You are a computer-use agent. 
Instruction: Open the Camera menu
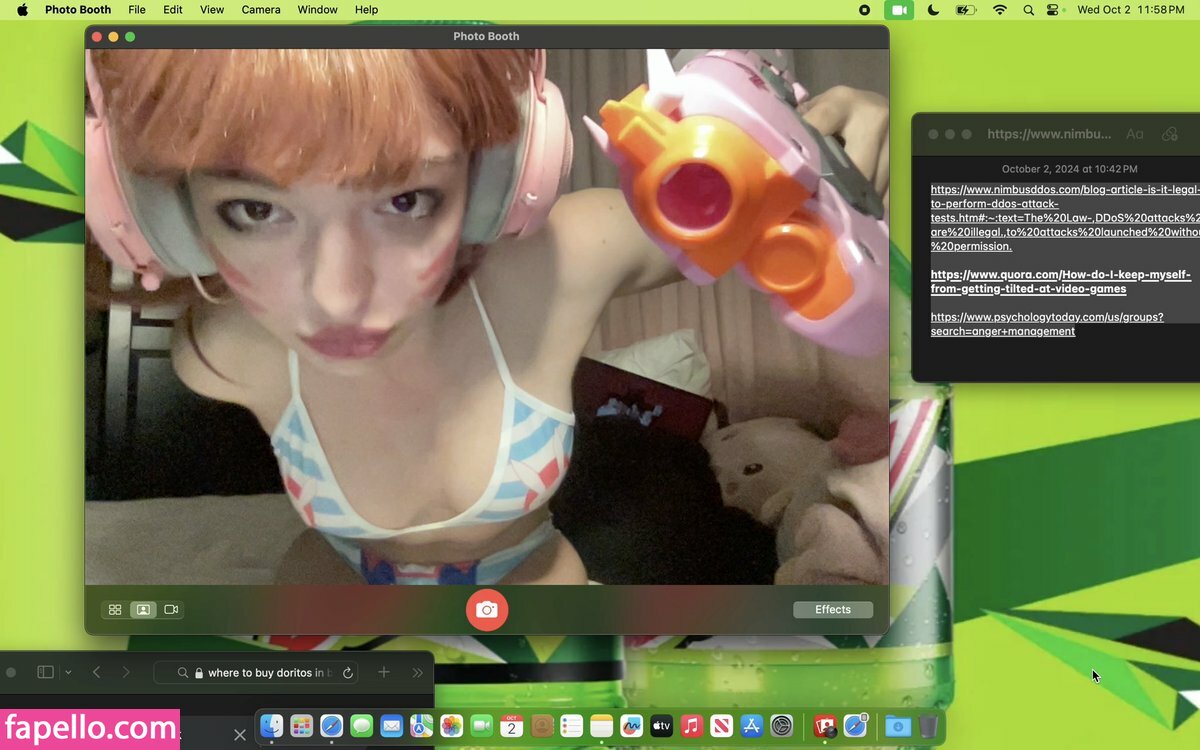pyautogui.click(x=261, y=10)
